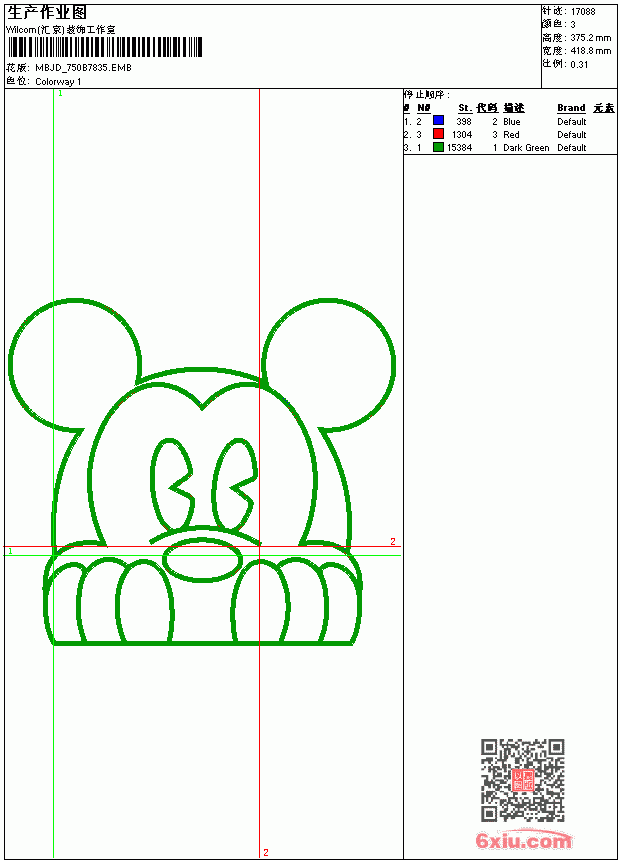Image resolution: width=620 pixels, height=860 pixels.
Task: Click the St. column header
Action: (465, 108)
